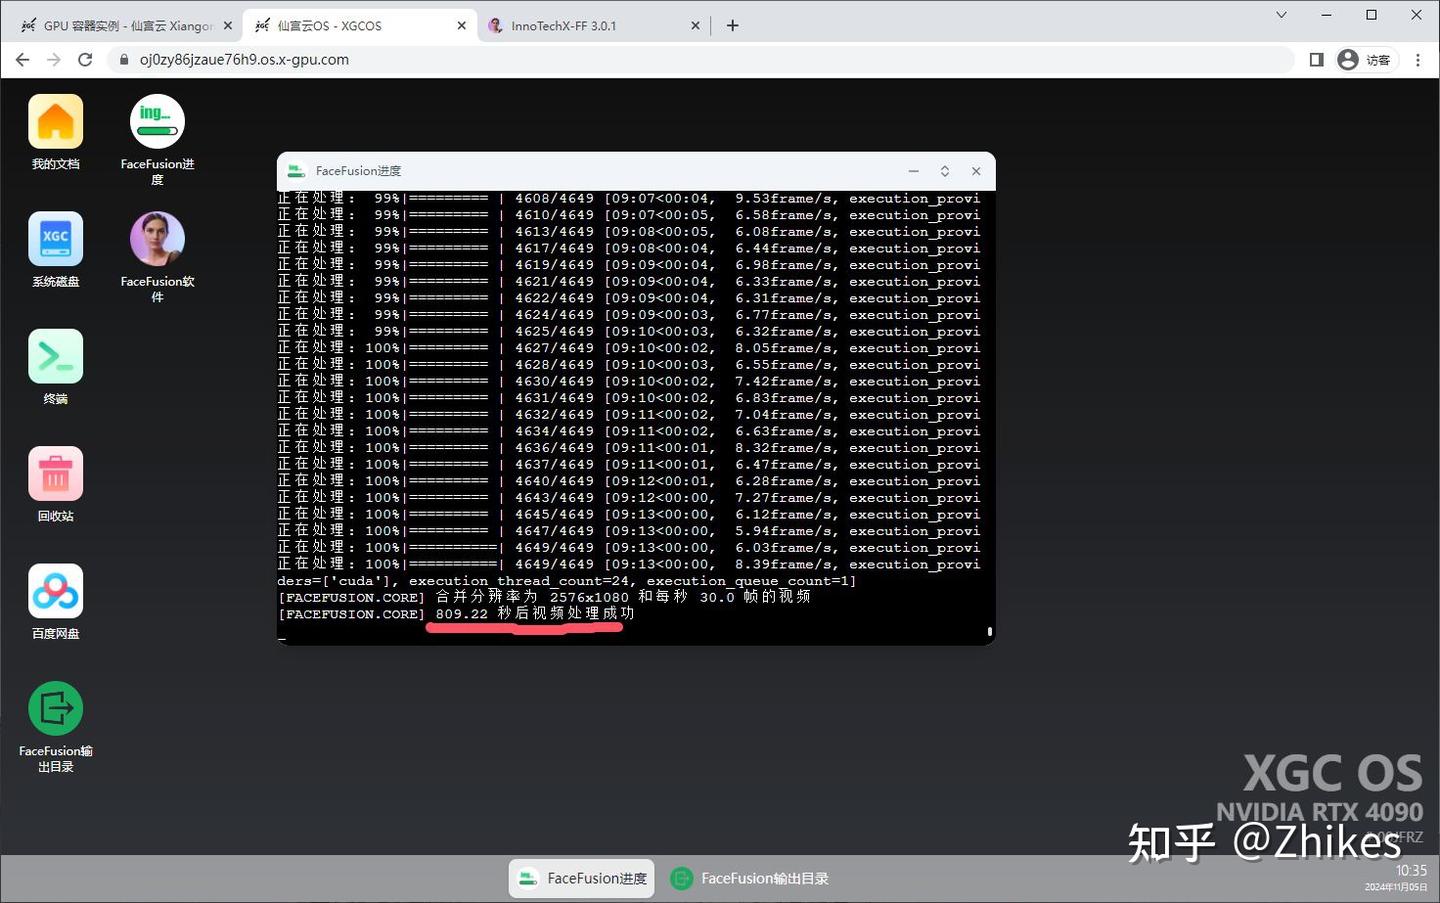Close the 仙宫云OS - XGCOS tab
Screen dimensions: 1440x903
coord(461,26)
